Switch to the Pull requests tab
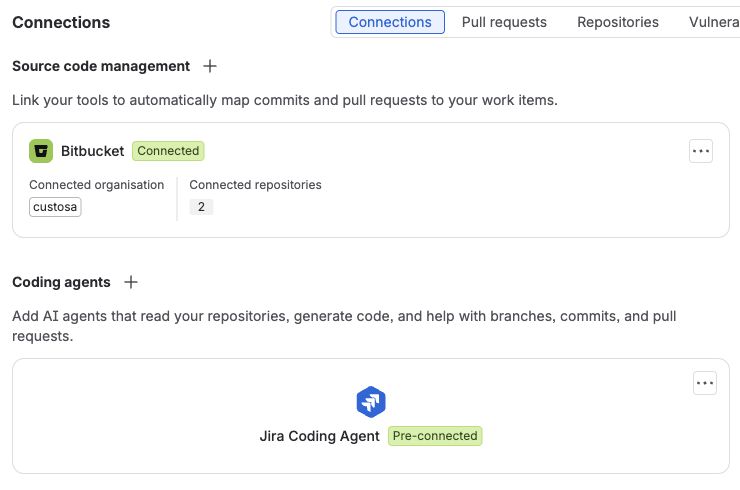740x490 pixels. coord(504,22)
